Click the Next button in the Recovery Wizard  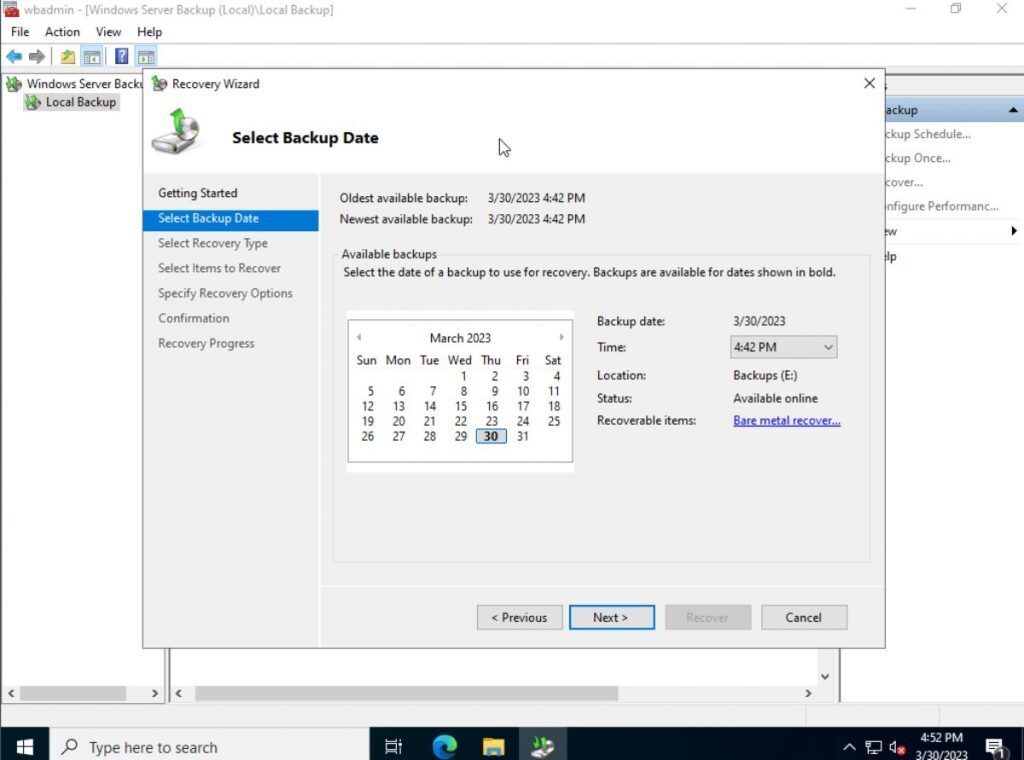point(611,617)
